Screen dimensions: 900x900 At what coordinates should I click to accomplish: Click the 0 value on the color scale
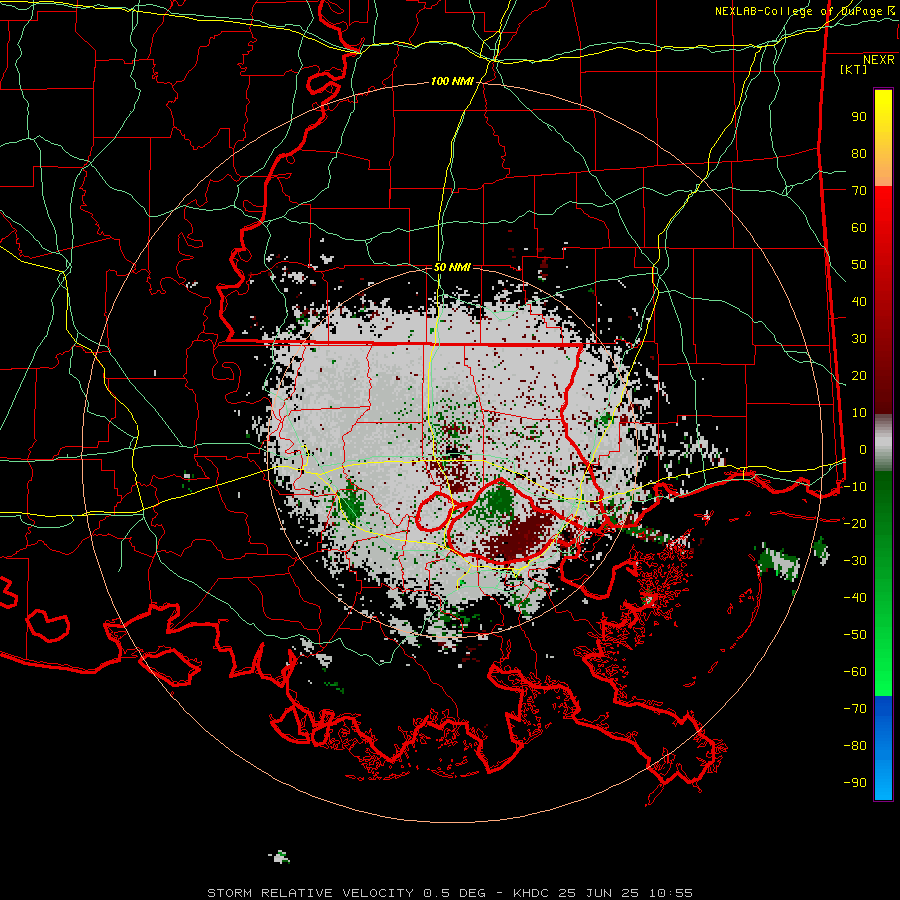(863, 450)
